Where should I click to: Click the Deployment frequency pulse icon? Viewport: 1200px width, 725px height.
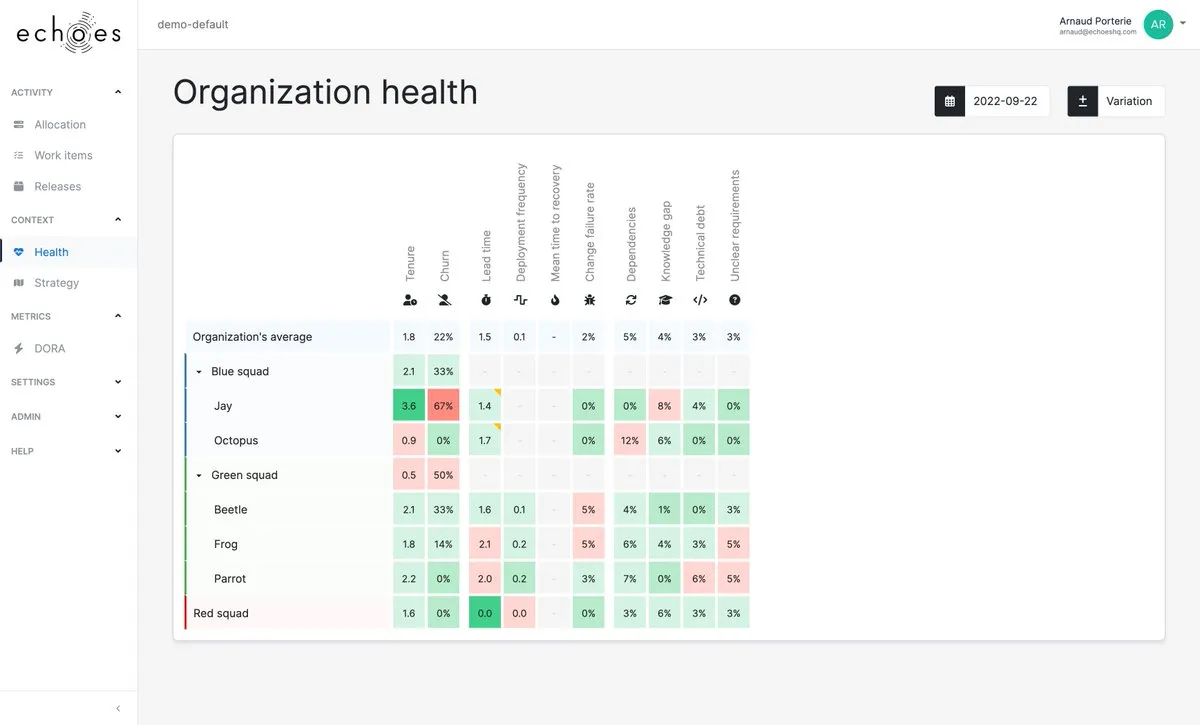[520, 300]
